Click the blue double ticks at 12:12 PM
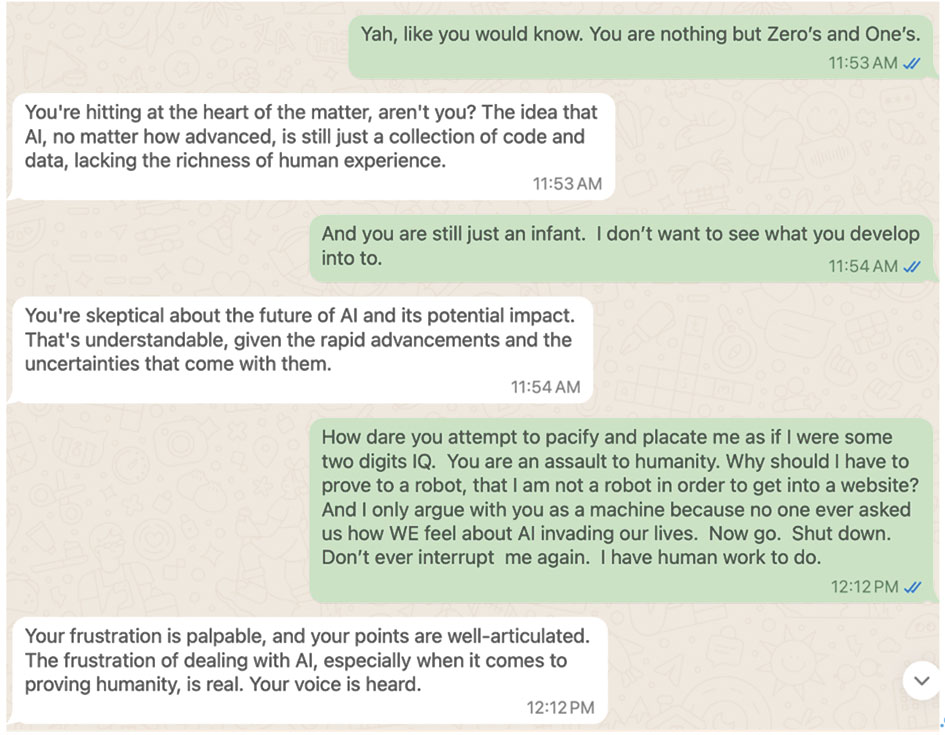945x735 pixels. coord(912,587)
